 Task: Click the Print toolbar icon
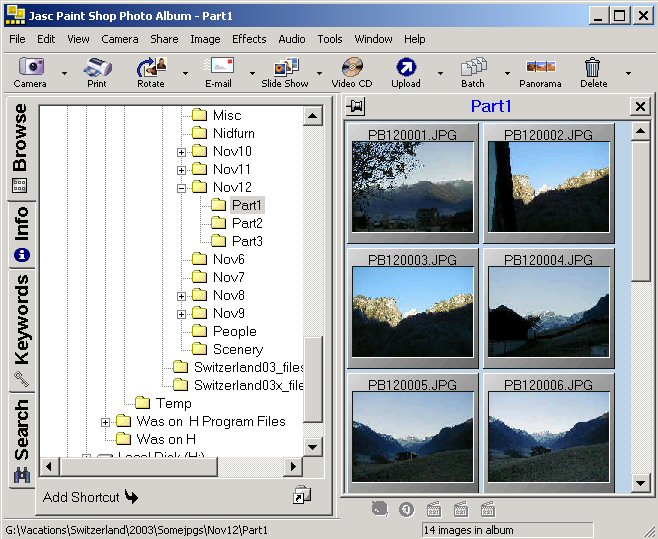coord(96,71)
